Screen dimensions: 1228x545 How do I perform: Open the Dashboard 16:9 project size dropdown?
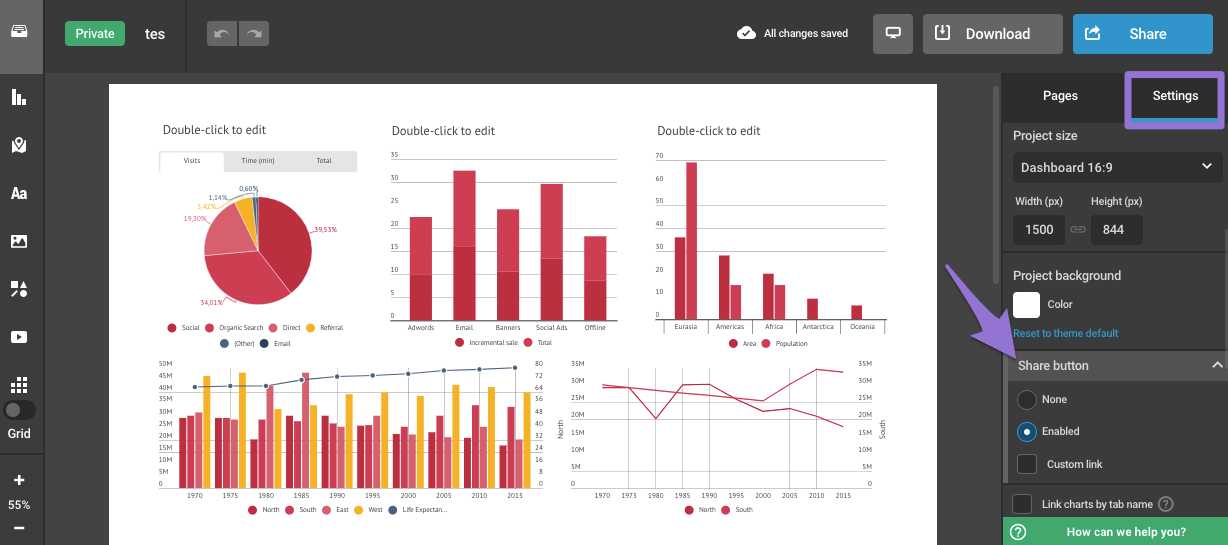click(x=1116, y=167)
